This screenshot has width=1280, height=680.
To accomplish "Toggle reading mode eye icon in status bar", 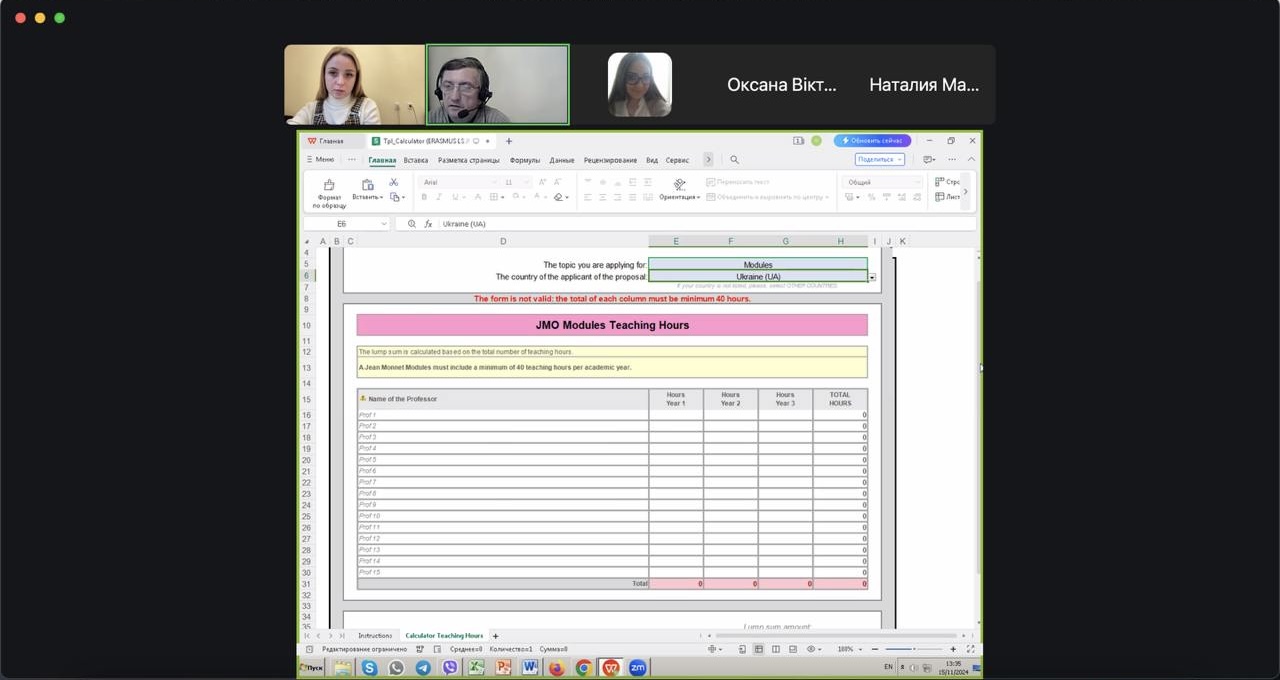I will (811, 649).
